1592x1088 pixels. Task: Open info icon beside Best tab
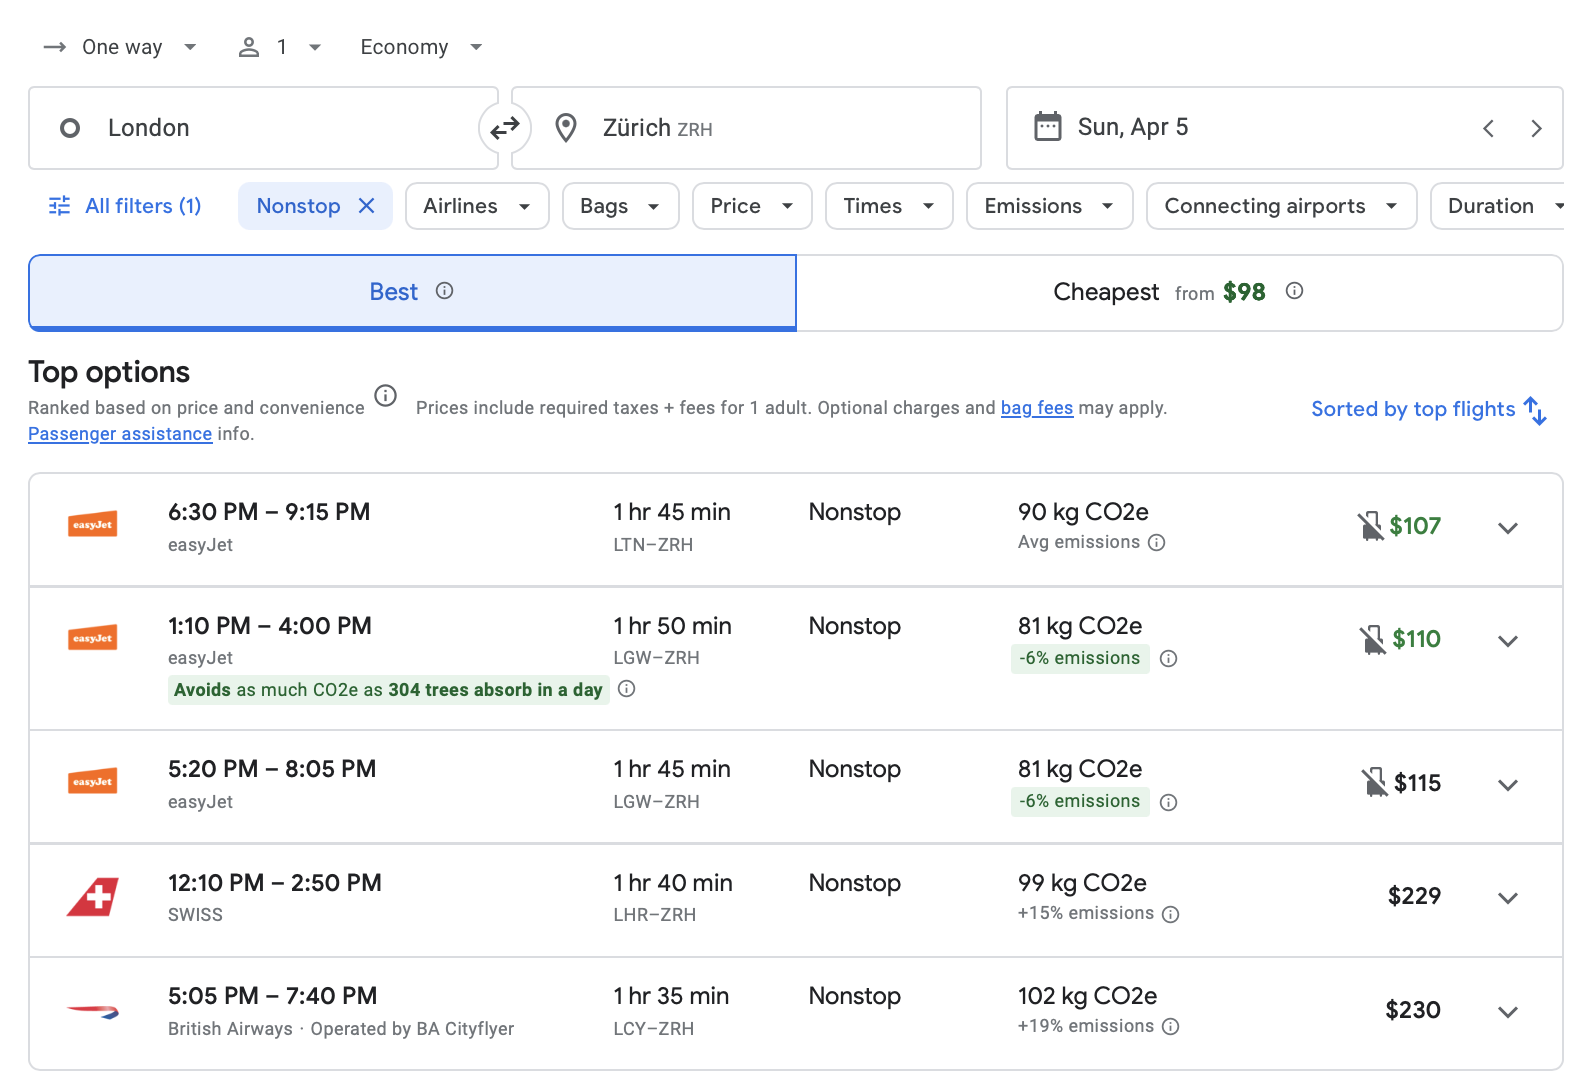click(445, 291)
